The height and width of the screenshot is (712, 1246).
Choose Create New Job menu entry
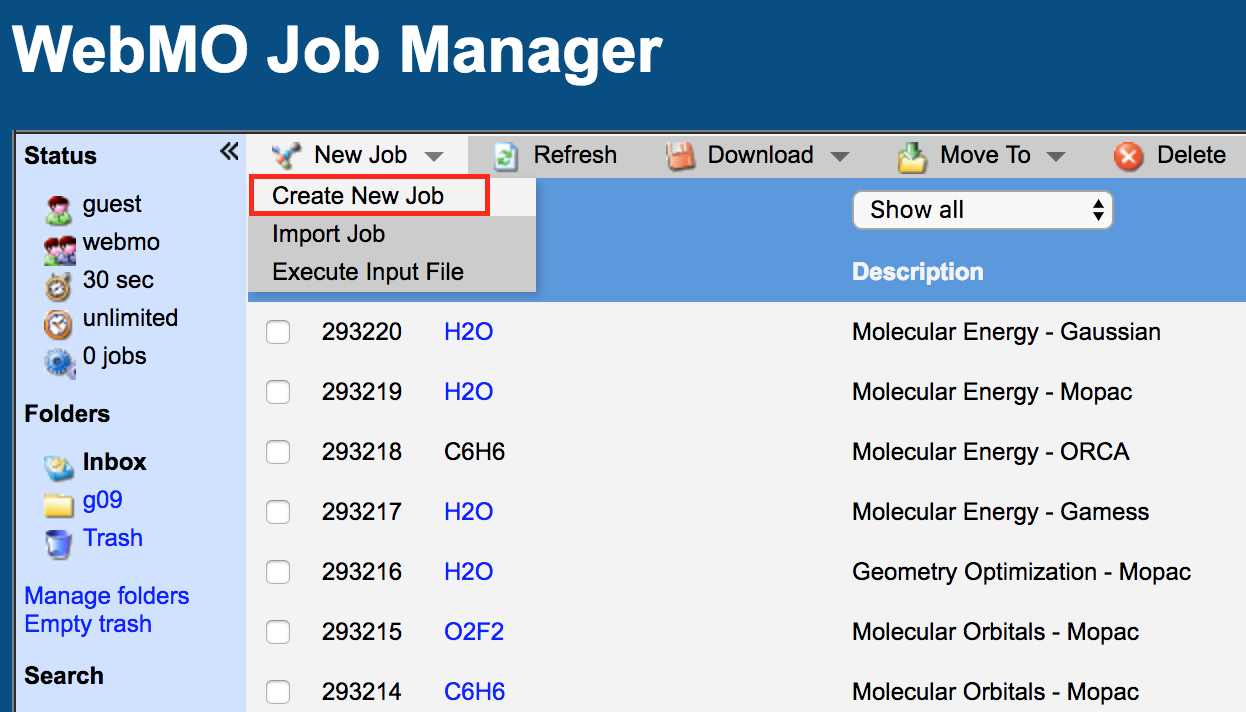coord(358,196)
